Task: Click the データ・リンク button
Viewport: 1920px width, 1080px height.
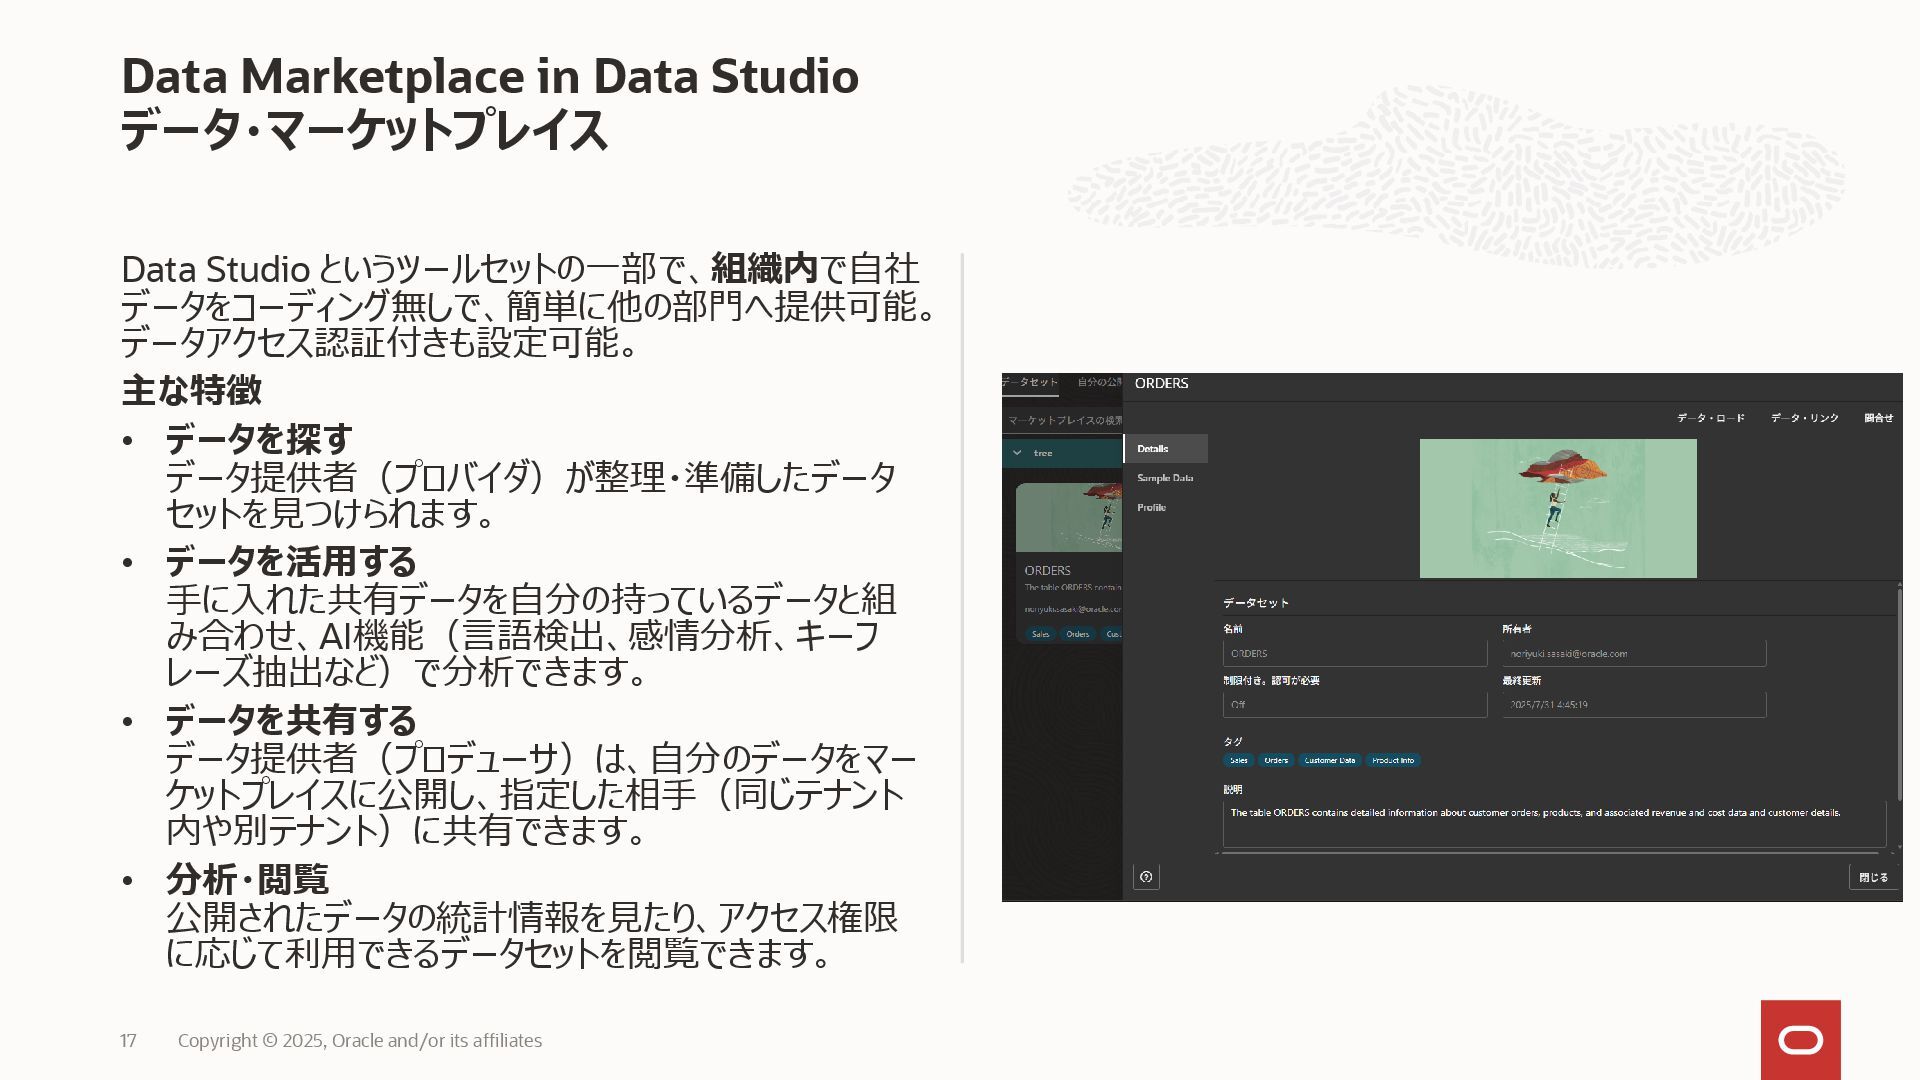Action: point(1804,418)
